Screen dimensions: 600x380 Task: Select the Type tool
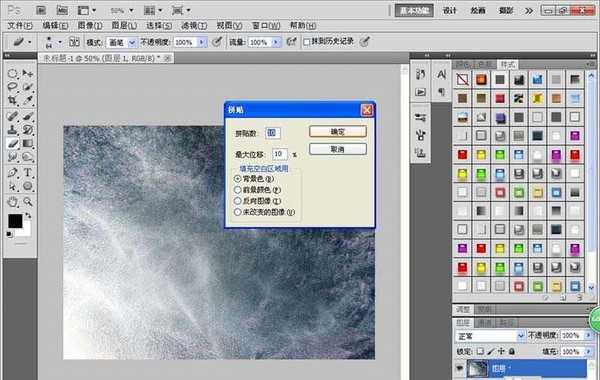pyautogui.click(x=28, y=173)
